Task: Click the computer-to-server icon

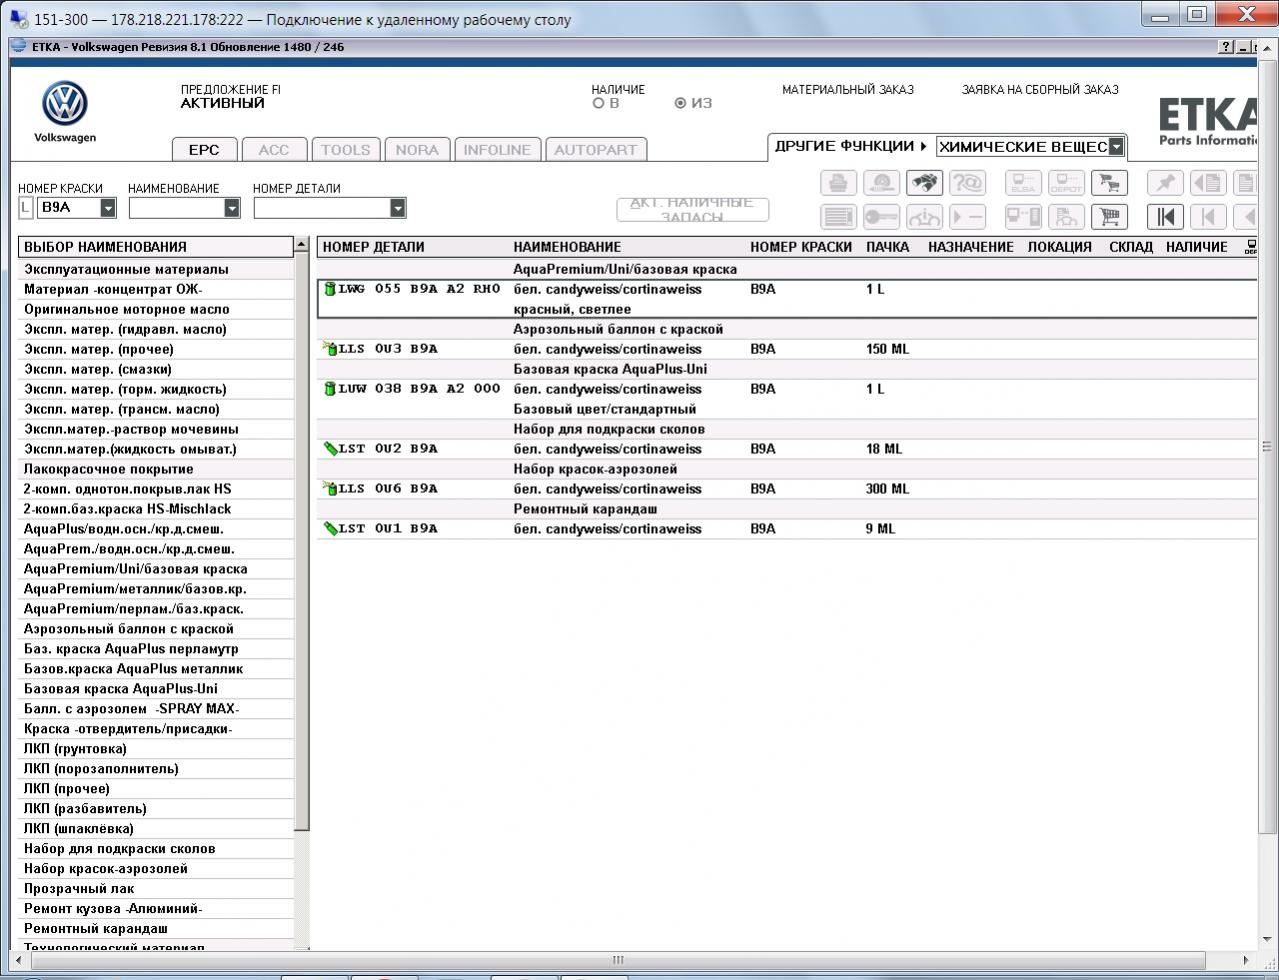Action: tap(1023, 216)
